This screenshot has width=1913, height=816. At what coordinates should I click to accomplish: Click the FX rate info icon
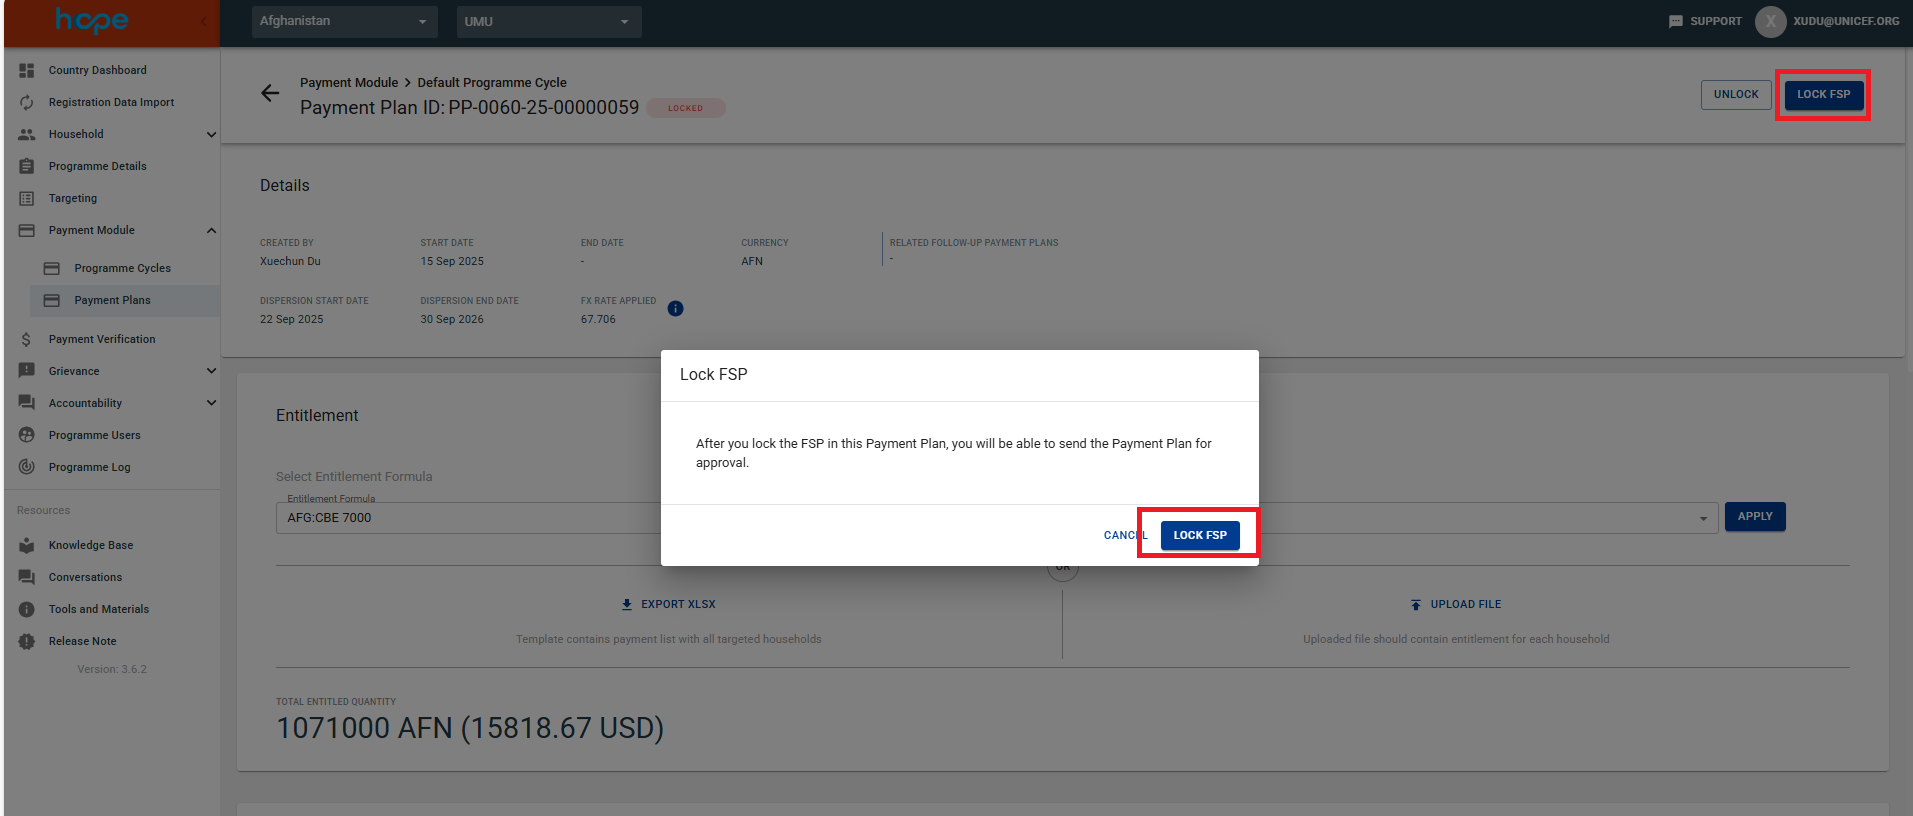[x=675, y=308]
